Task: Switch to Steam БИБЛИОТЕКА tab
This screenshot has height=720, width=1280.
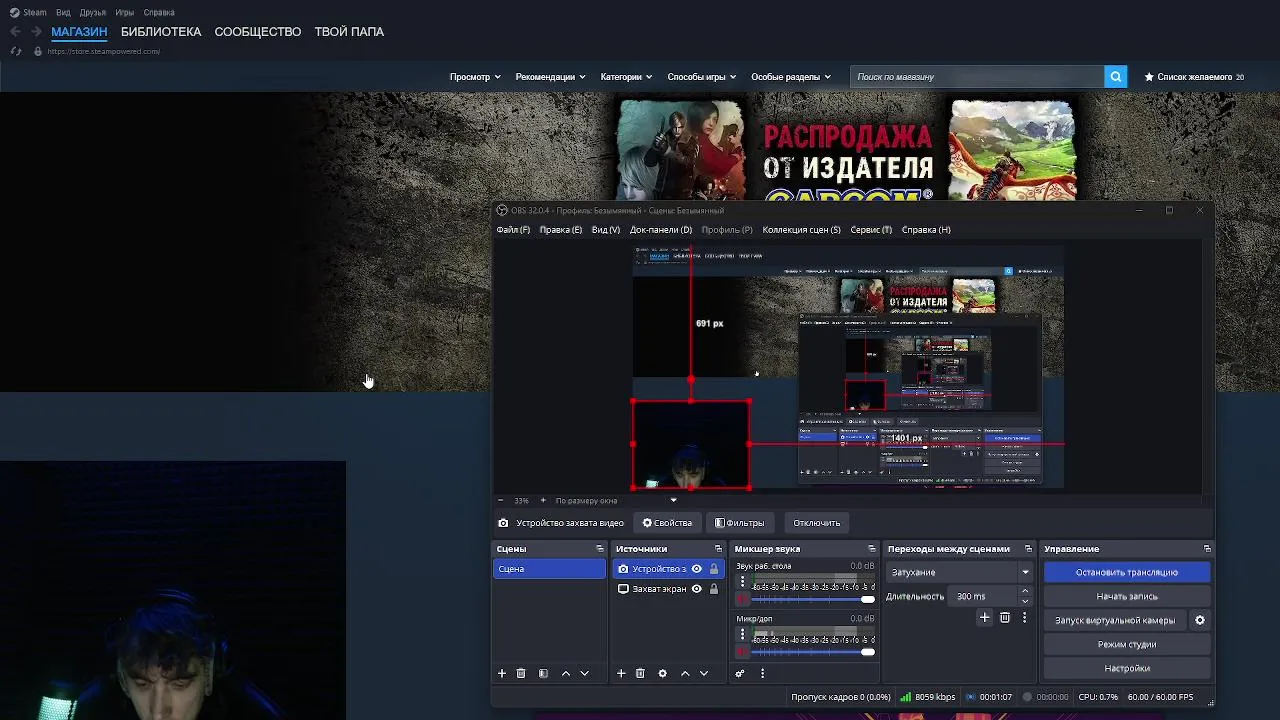Action: pyautogui.click(x=161, y=31)
